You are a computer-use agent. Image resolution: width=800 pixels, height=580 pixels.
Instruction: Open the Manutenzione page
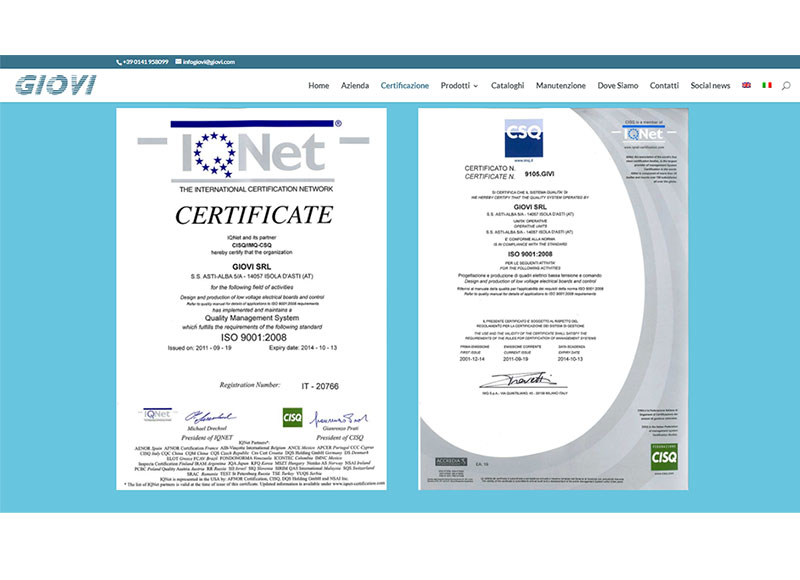click(561, 86)
